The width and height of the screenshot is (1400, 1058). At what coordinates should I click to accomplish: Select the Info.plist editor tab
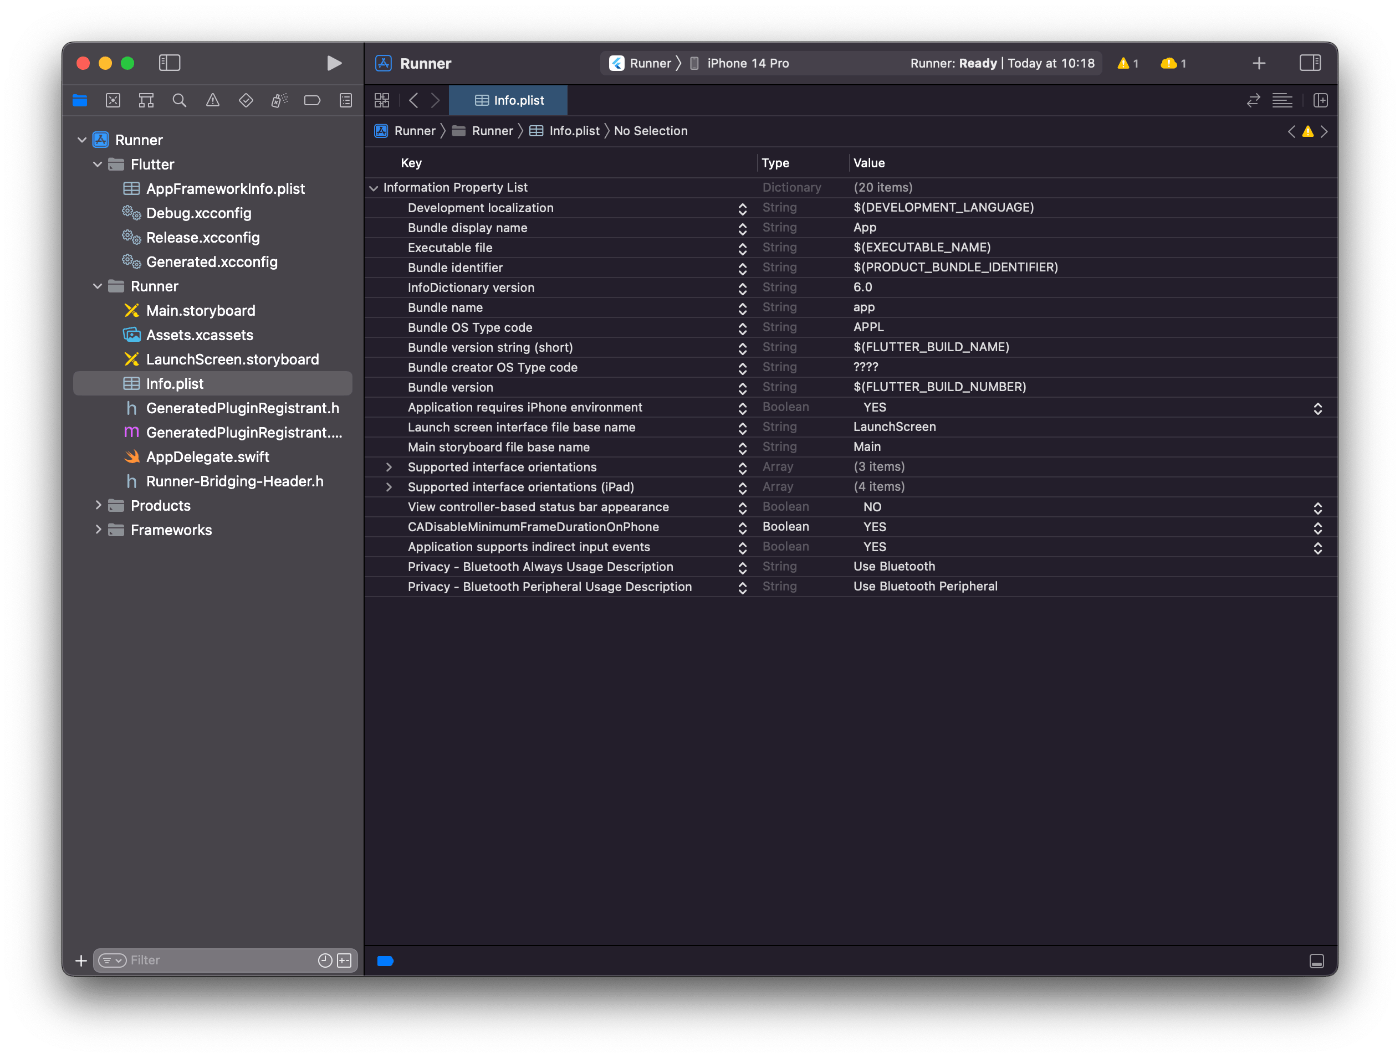tap(509, 100)
